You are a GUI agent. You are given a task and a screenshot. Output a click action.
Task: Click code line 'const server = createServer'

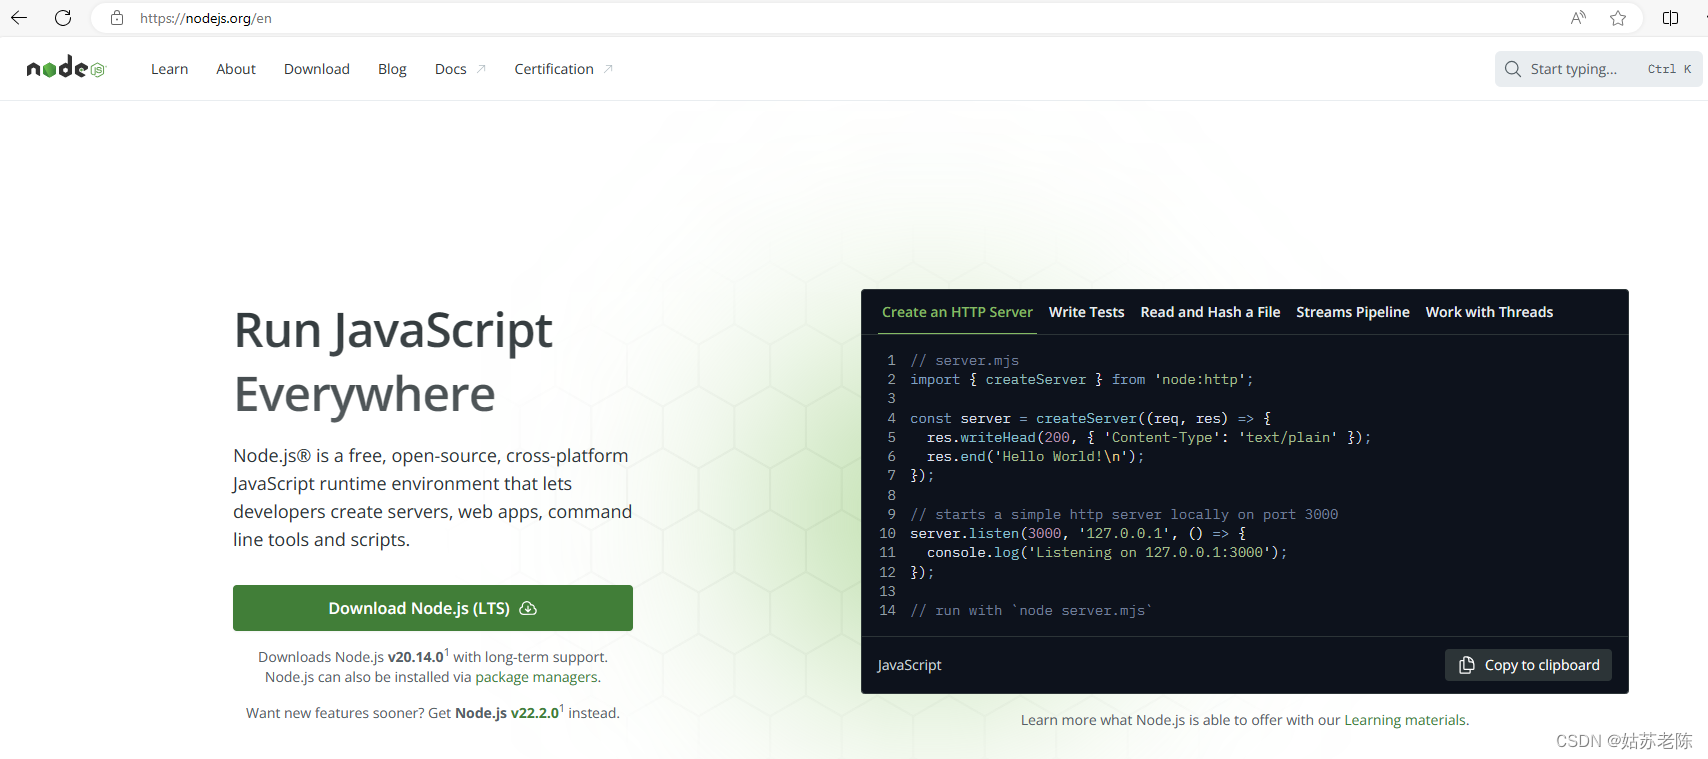tap(1091, 418)
